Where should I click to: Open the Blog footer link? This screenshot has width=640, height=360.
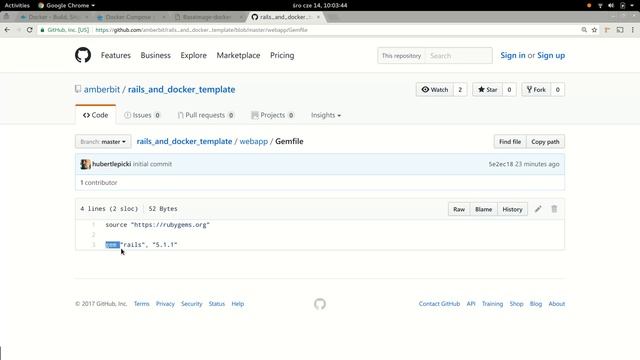tap(536, 304)
